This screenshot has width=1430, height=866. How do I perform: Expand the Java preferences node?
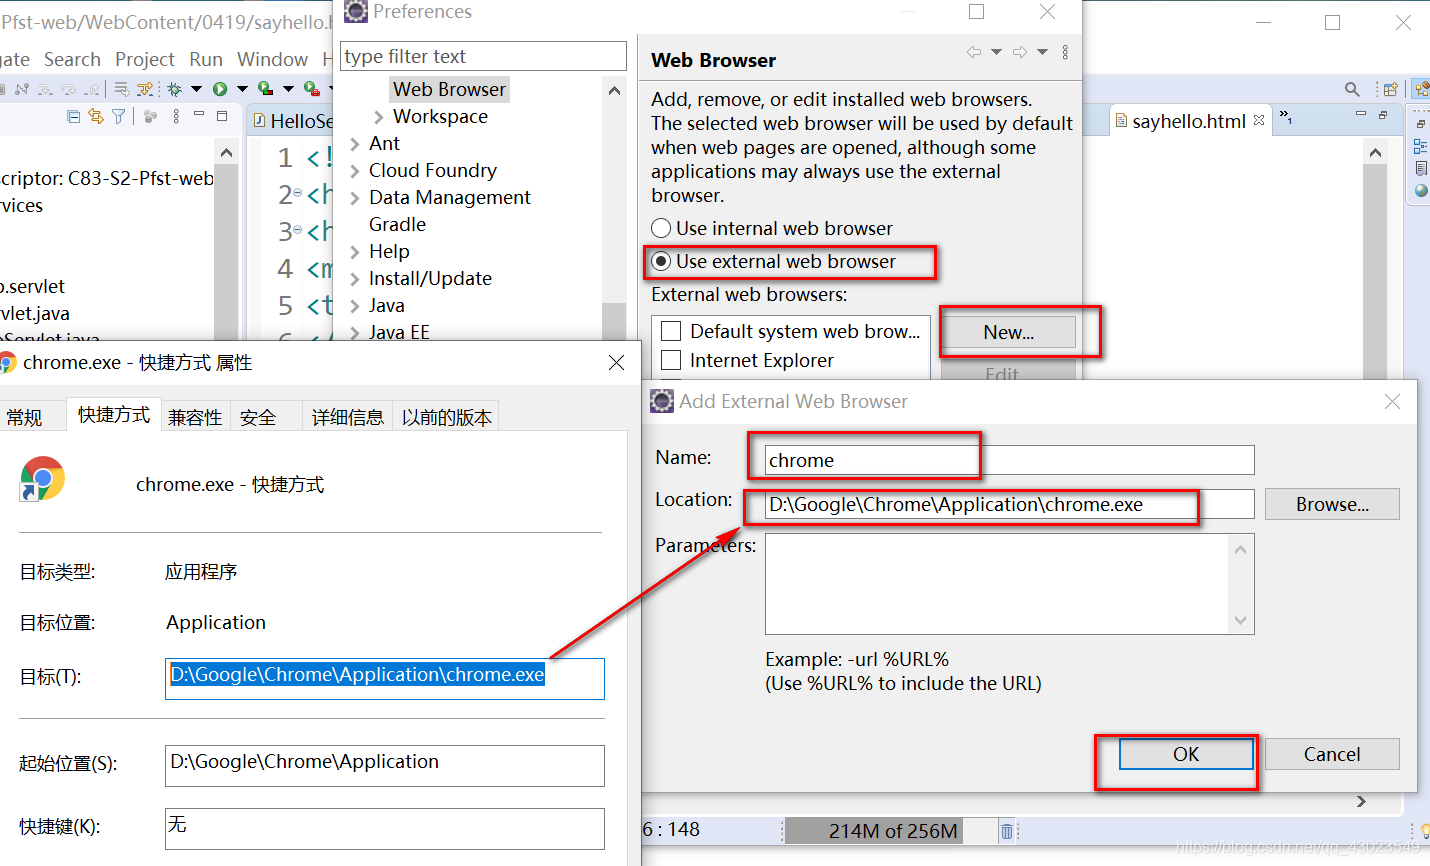click(x=354, y=306)
